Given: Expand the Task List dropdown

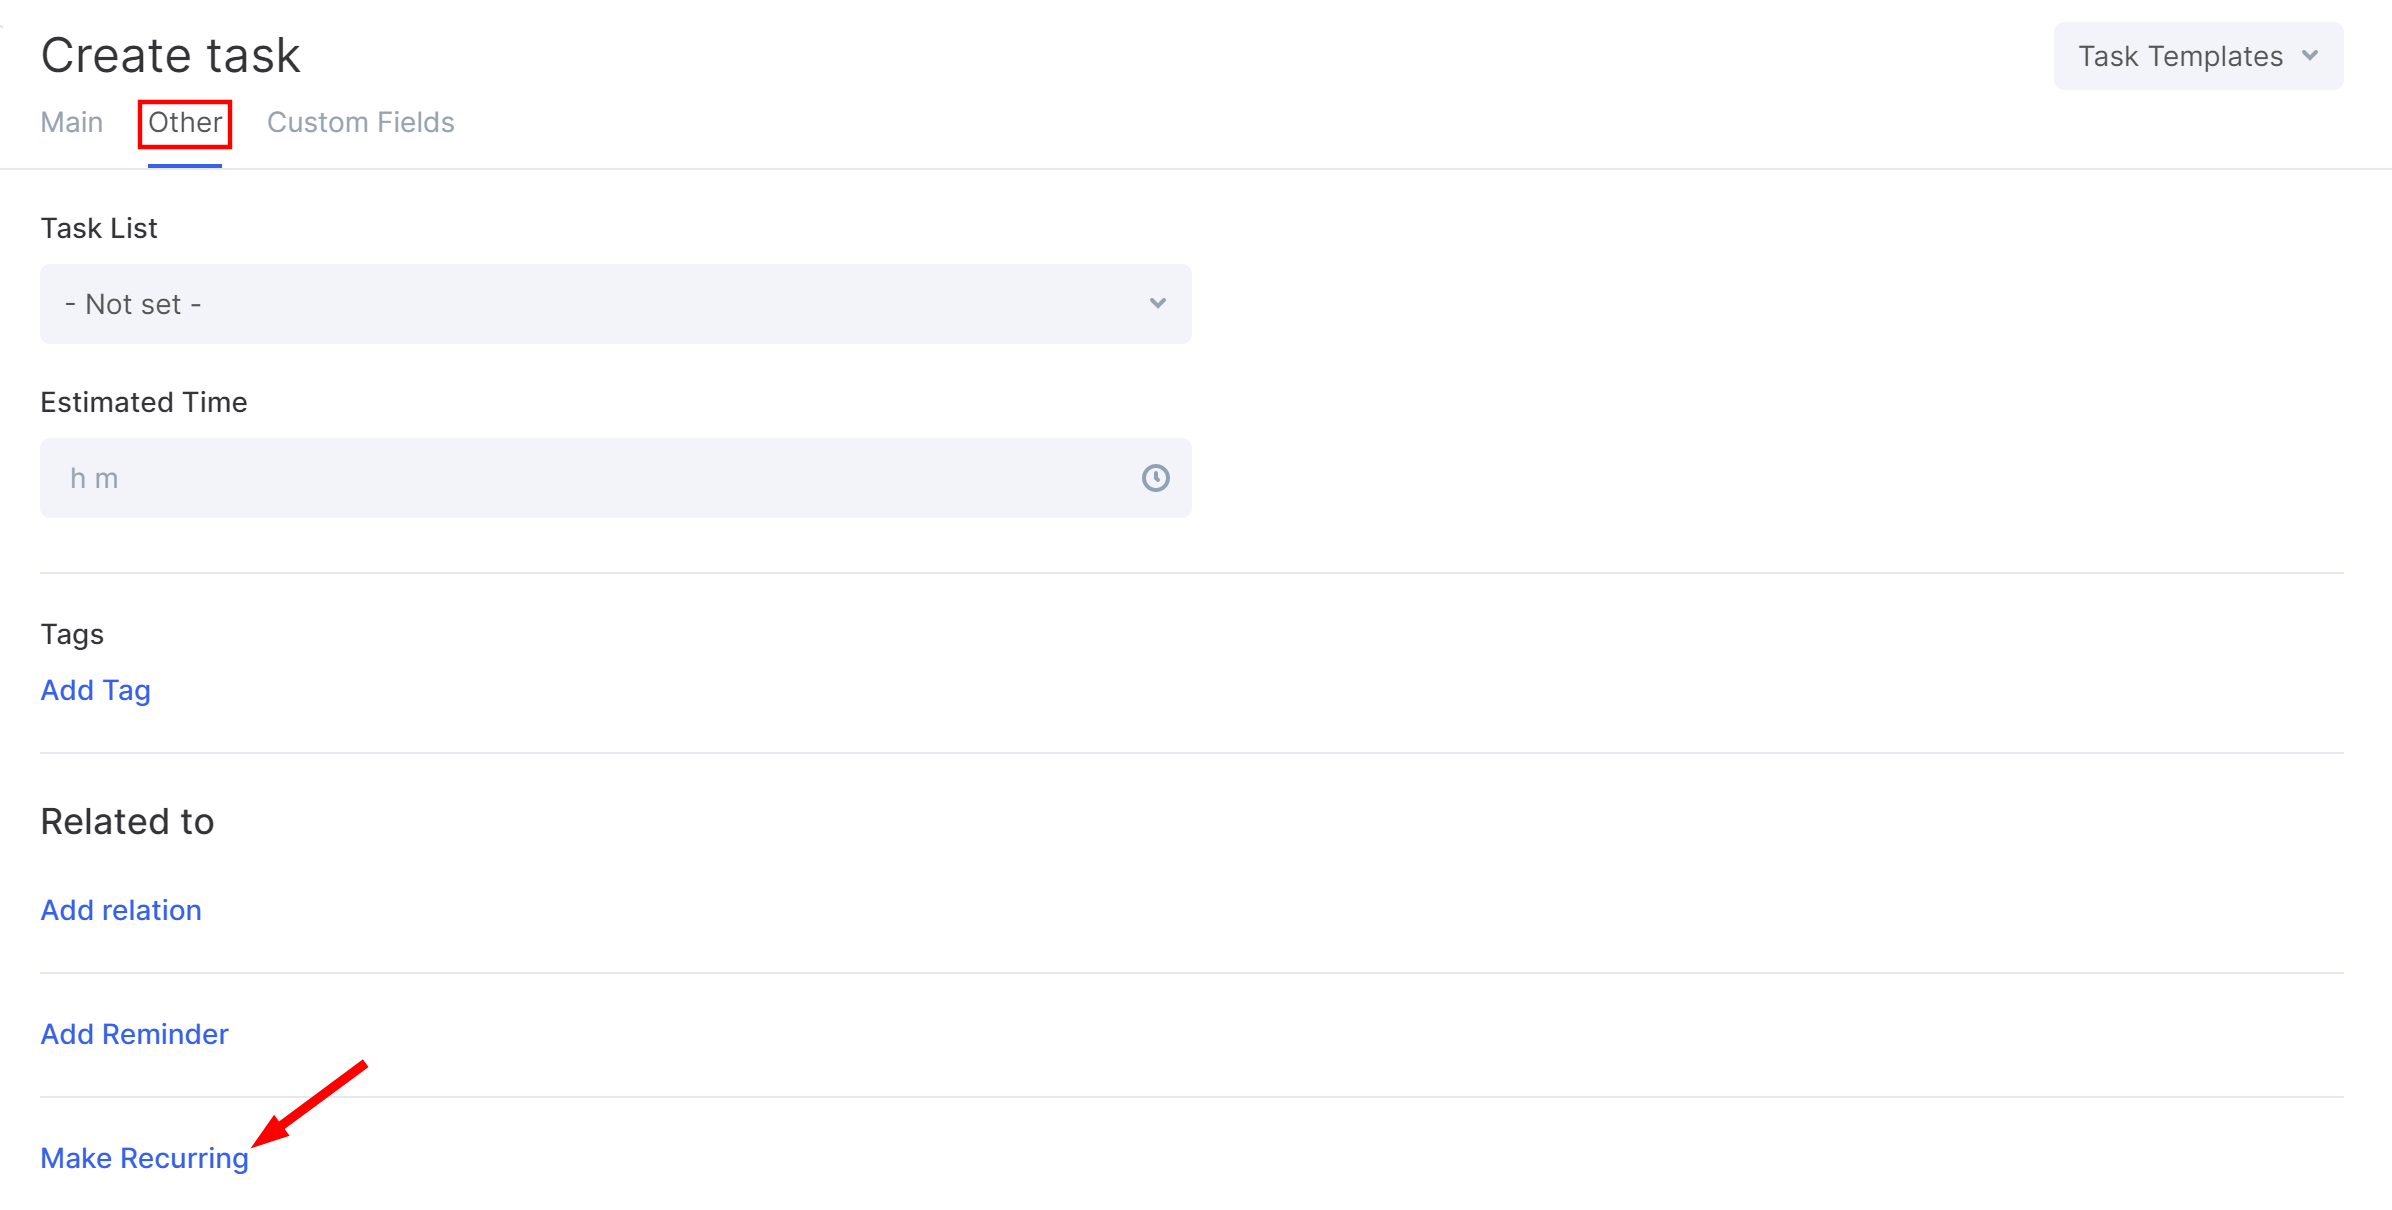Looking at the screenshot, I should 615,304.
